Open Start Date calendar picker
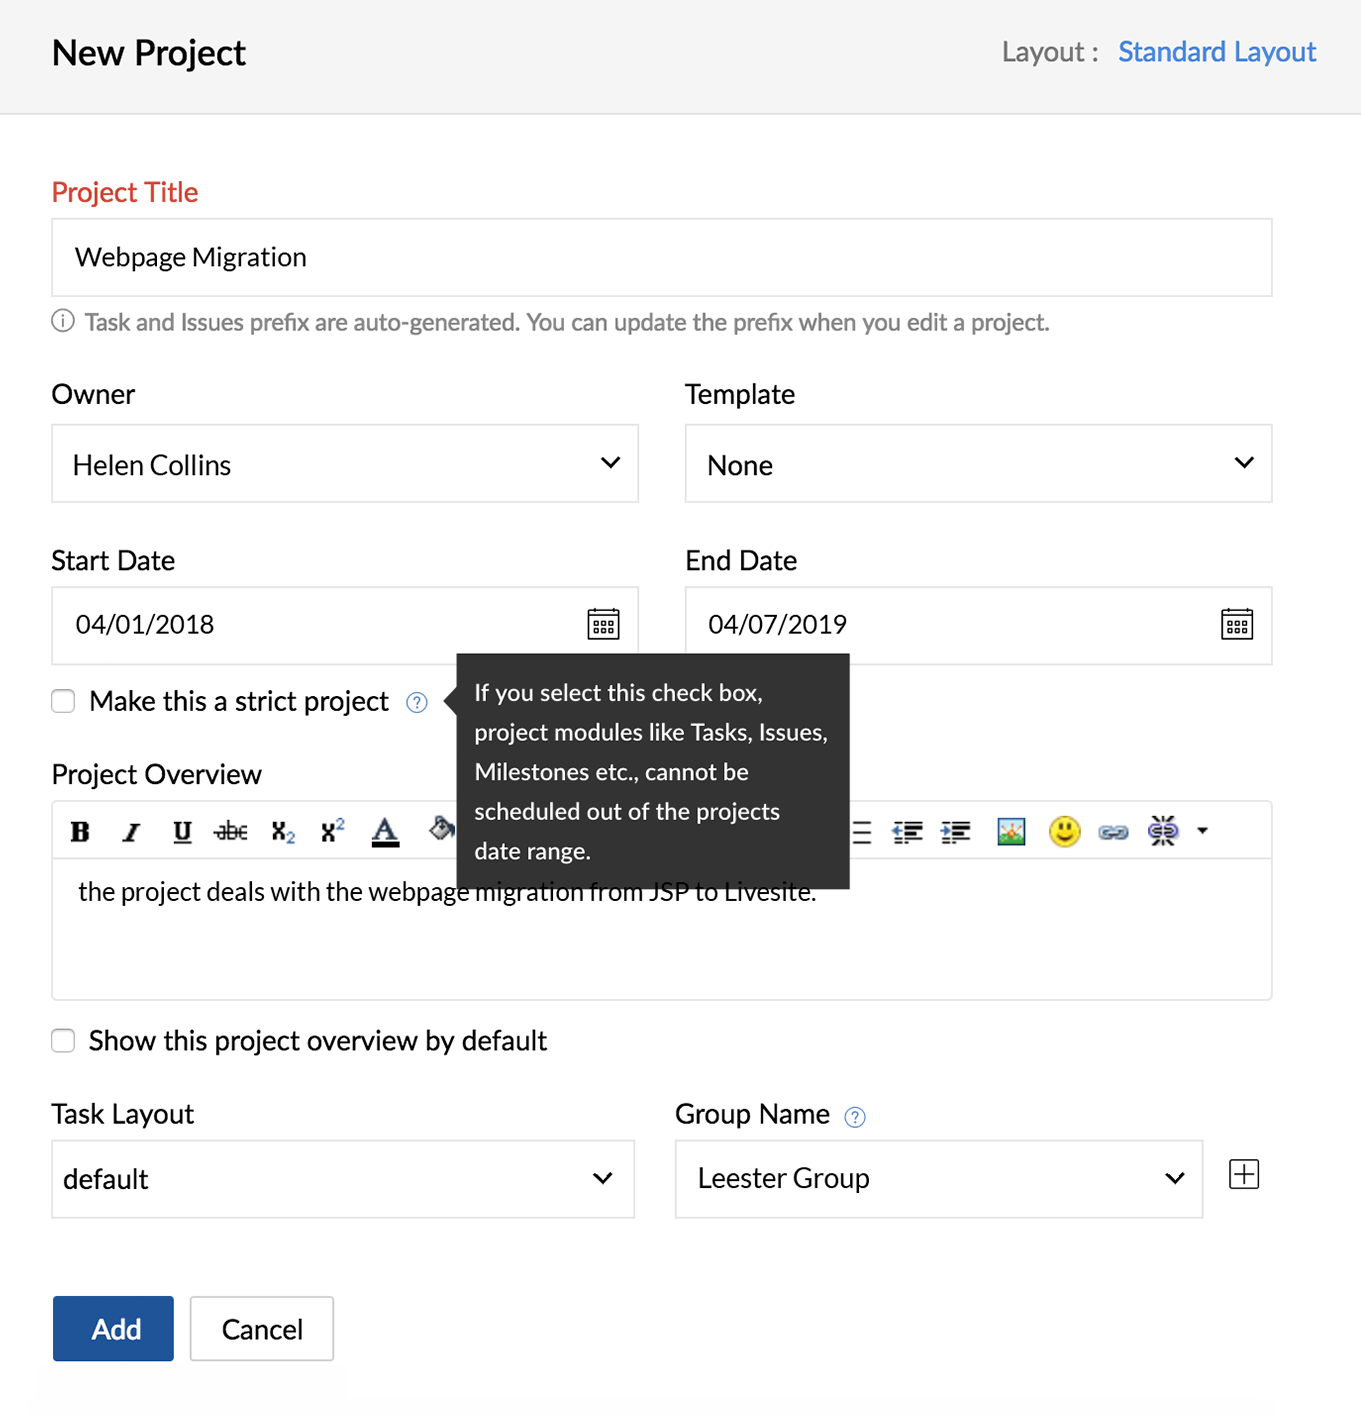This screenshot has height=1415, width=1361. click(603, 624)
